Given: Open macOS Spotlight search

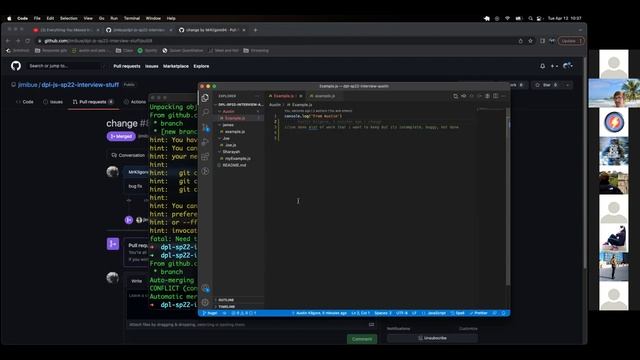Looking at the screenshot, I should click(530, 18).
